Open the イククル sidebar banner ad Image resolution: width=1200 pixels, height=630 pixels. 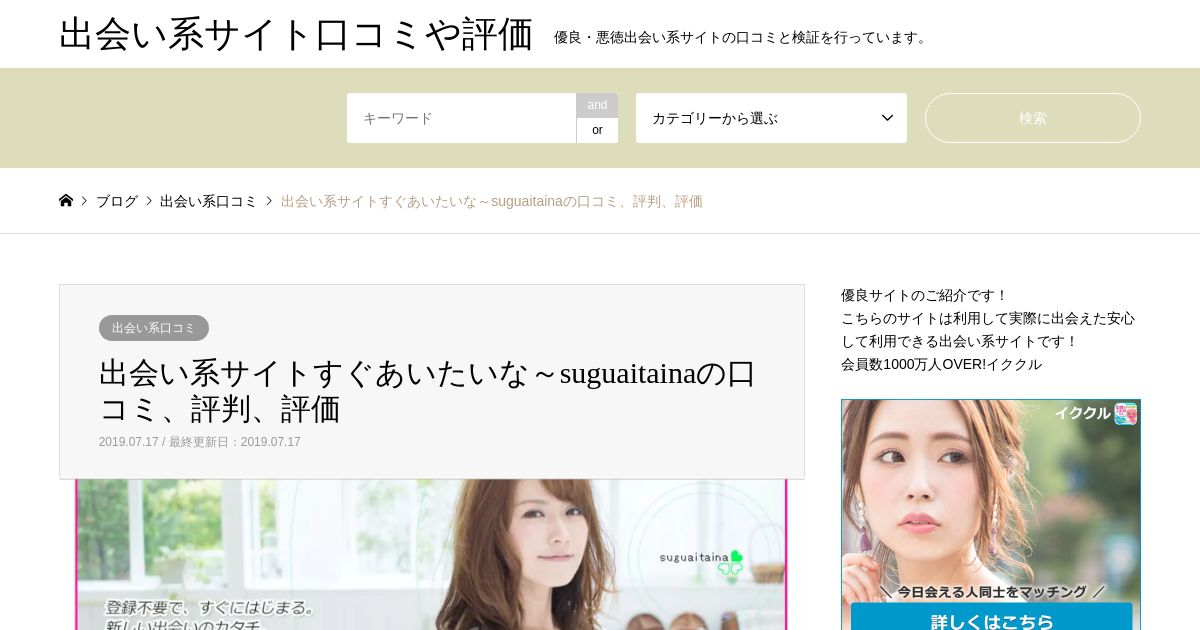991,515
